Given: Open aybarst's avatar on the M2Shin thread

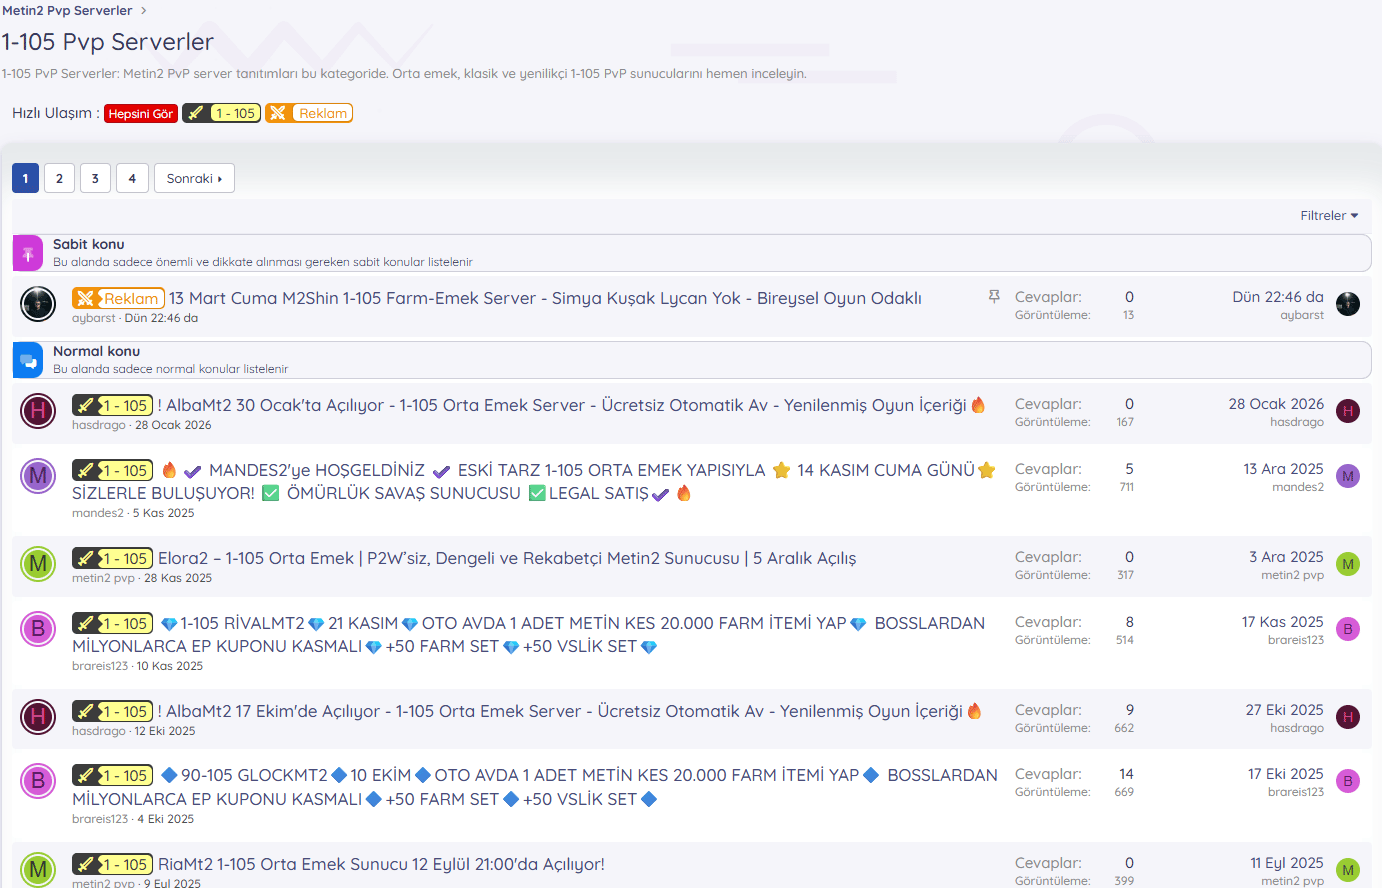Looking at the screenshot, I should coord(38,303).
